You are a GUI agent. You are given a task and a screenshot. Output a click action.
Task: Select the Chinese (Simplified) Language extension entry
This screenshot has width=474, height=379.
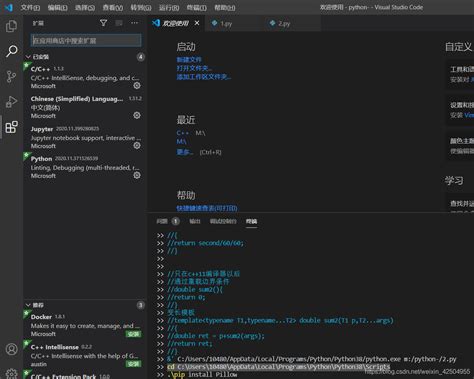point(85,107)
